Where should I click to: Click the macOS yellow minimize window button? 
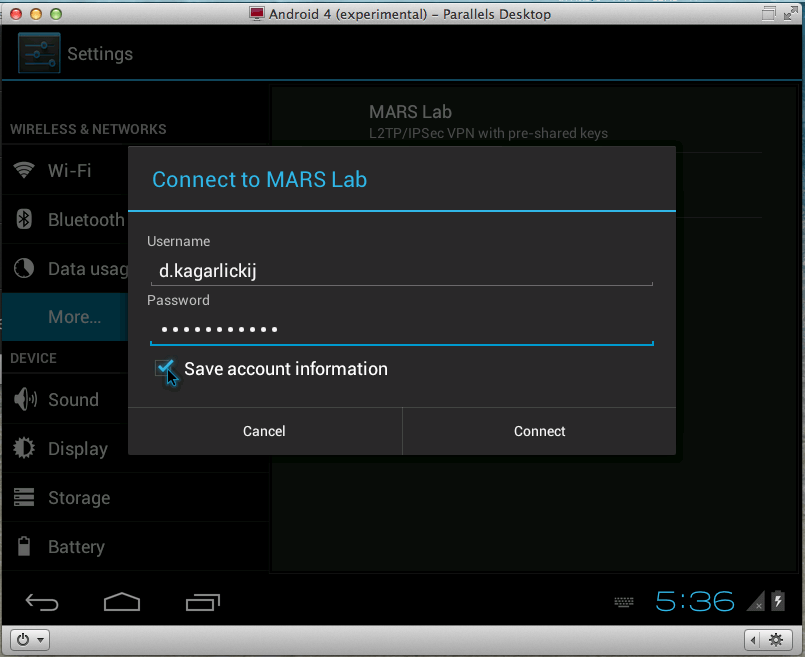(35, 14)
